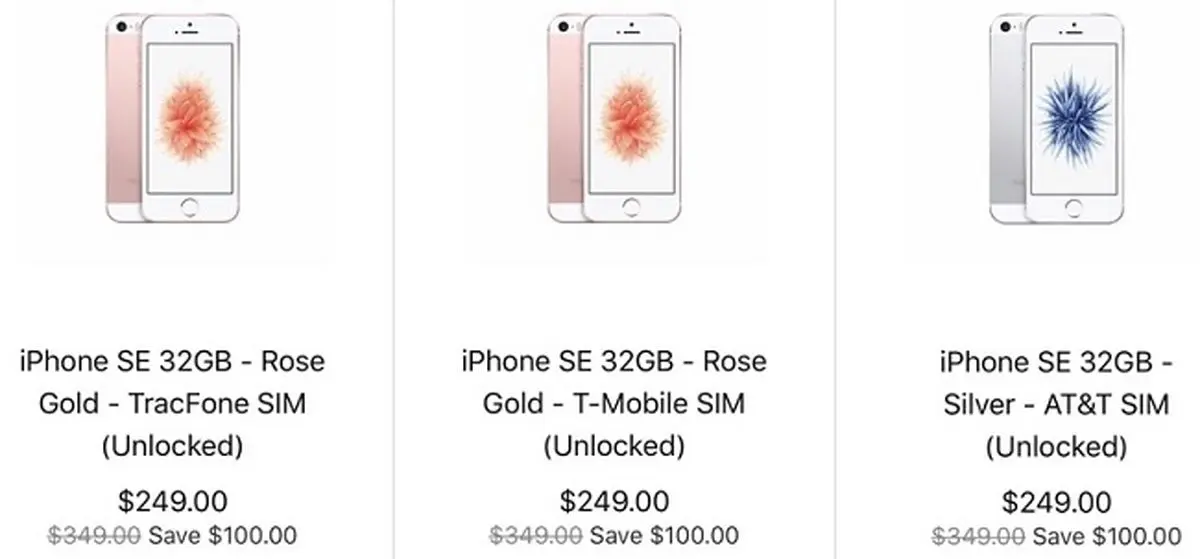This screenshot has width=1200, height=559.
Task: Click the home button on the silver iPhone picture
Action: pos(1074,208)
